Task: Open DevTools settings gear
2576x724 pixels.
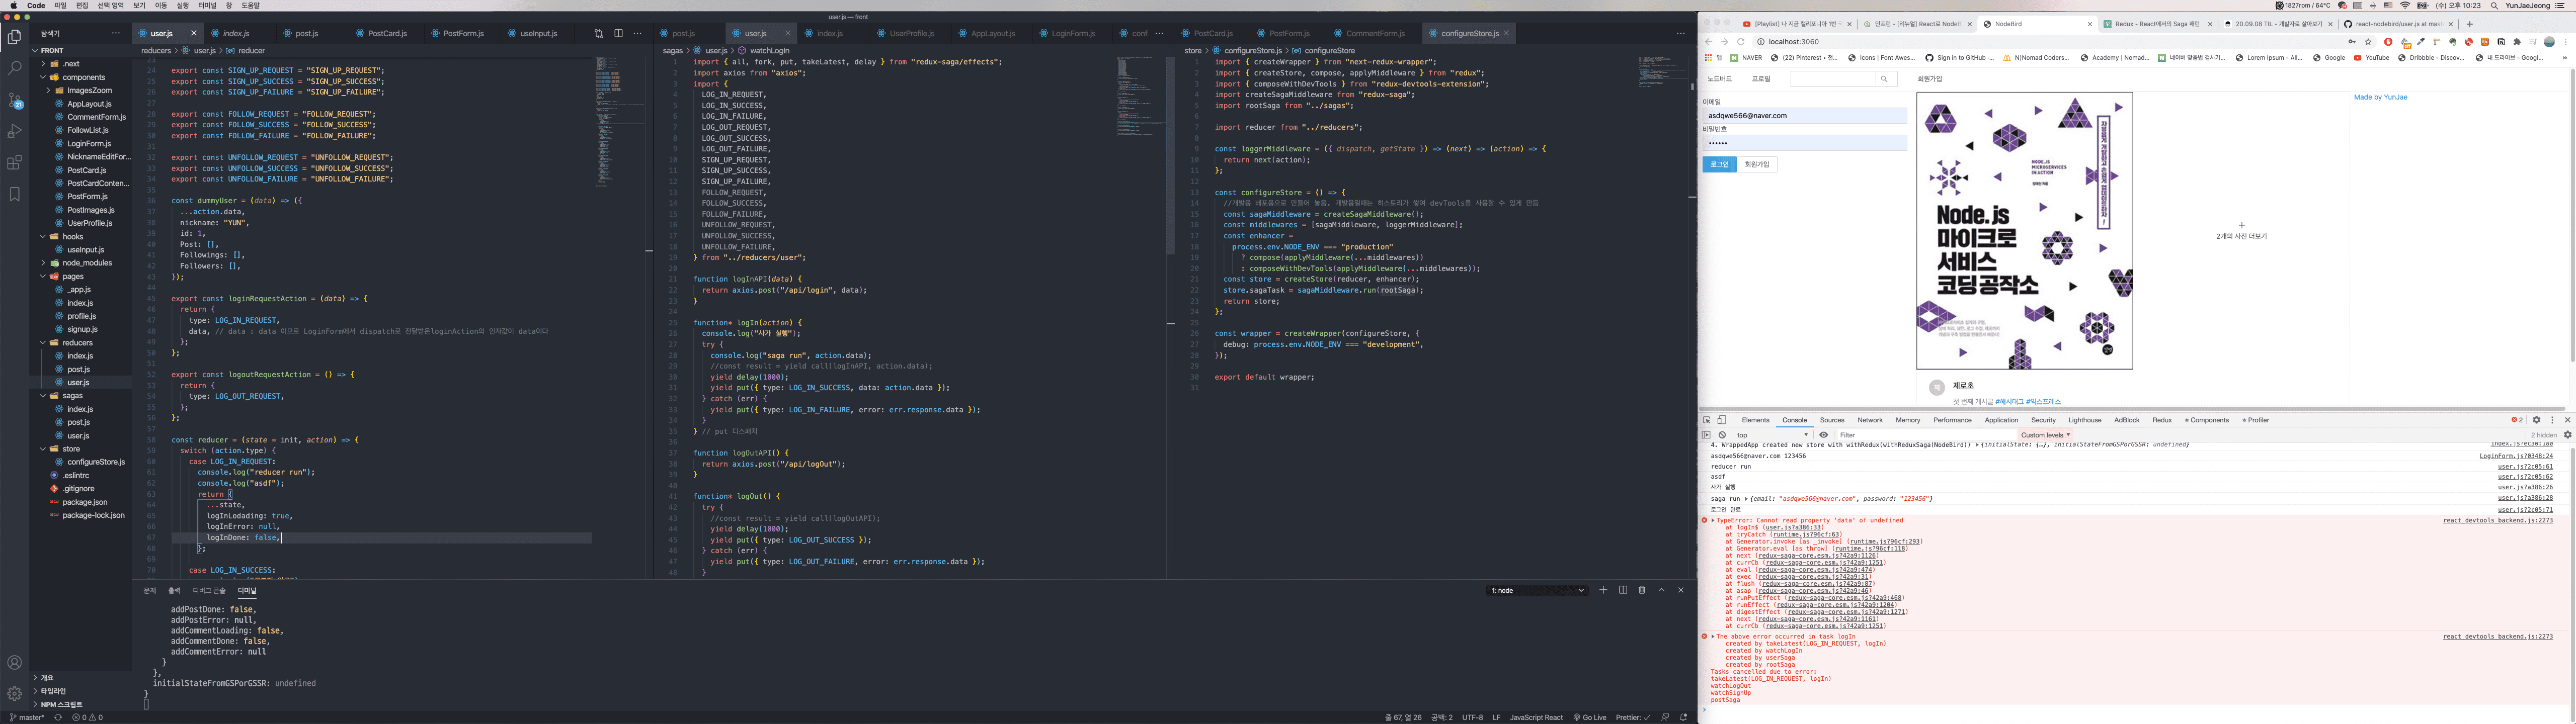Action: (2536, 420)
